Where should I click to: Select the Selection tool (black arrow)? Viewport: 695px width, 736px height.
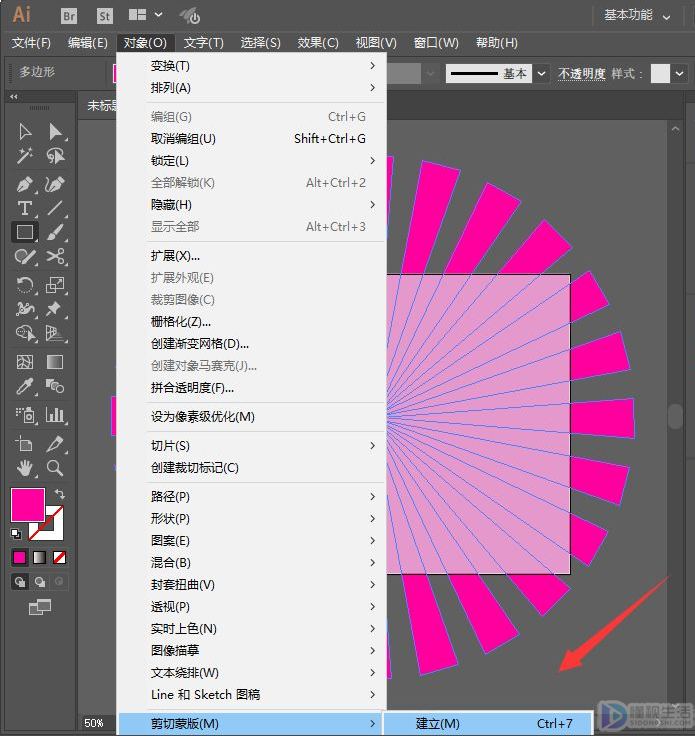25,132
